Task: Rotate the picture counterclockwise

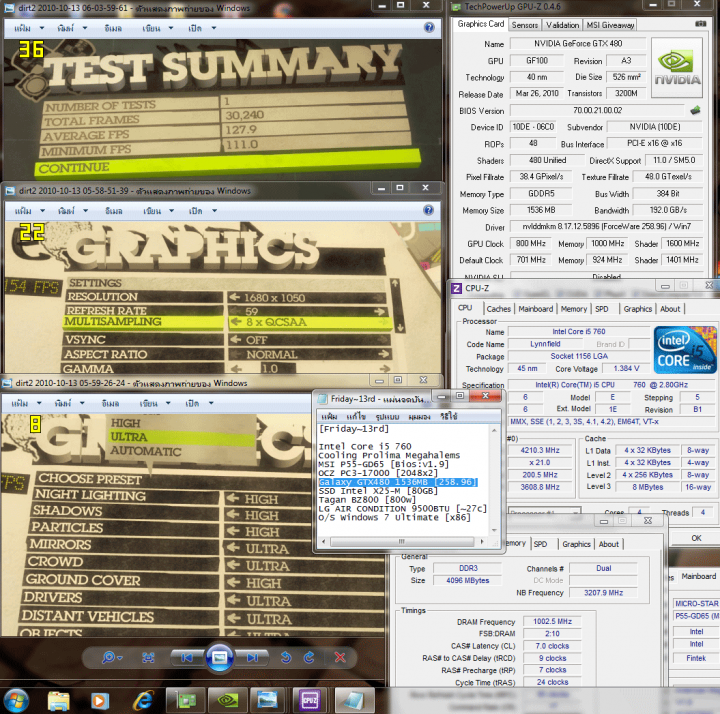Action: (x=286, y=658)
